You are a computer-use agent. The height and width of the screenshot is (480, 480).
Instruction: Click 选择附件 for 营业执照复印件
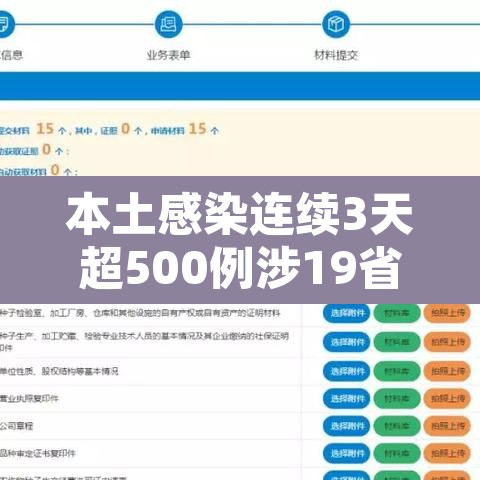346,398
